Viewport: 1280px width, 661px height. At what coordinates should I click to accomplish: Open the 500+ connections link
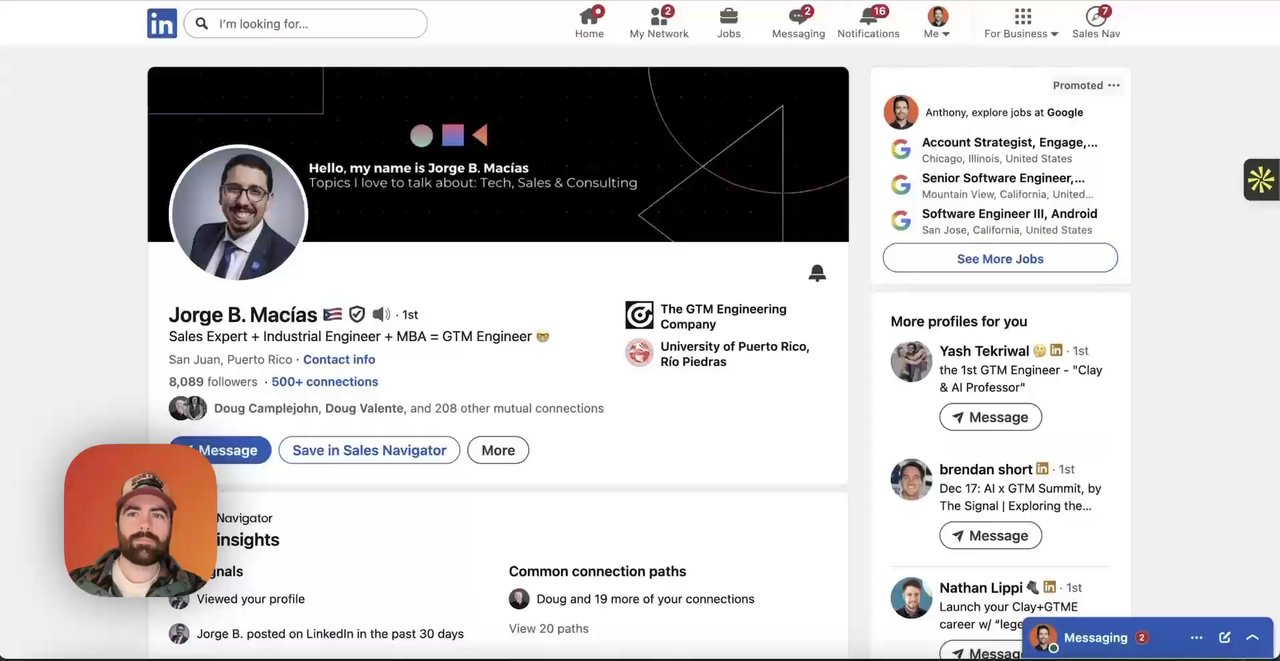(x=325, y=381)
